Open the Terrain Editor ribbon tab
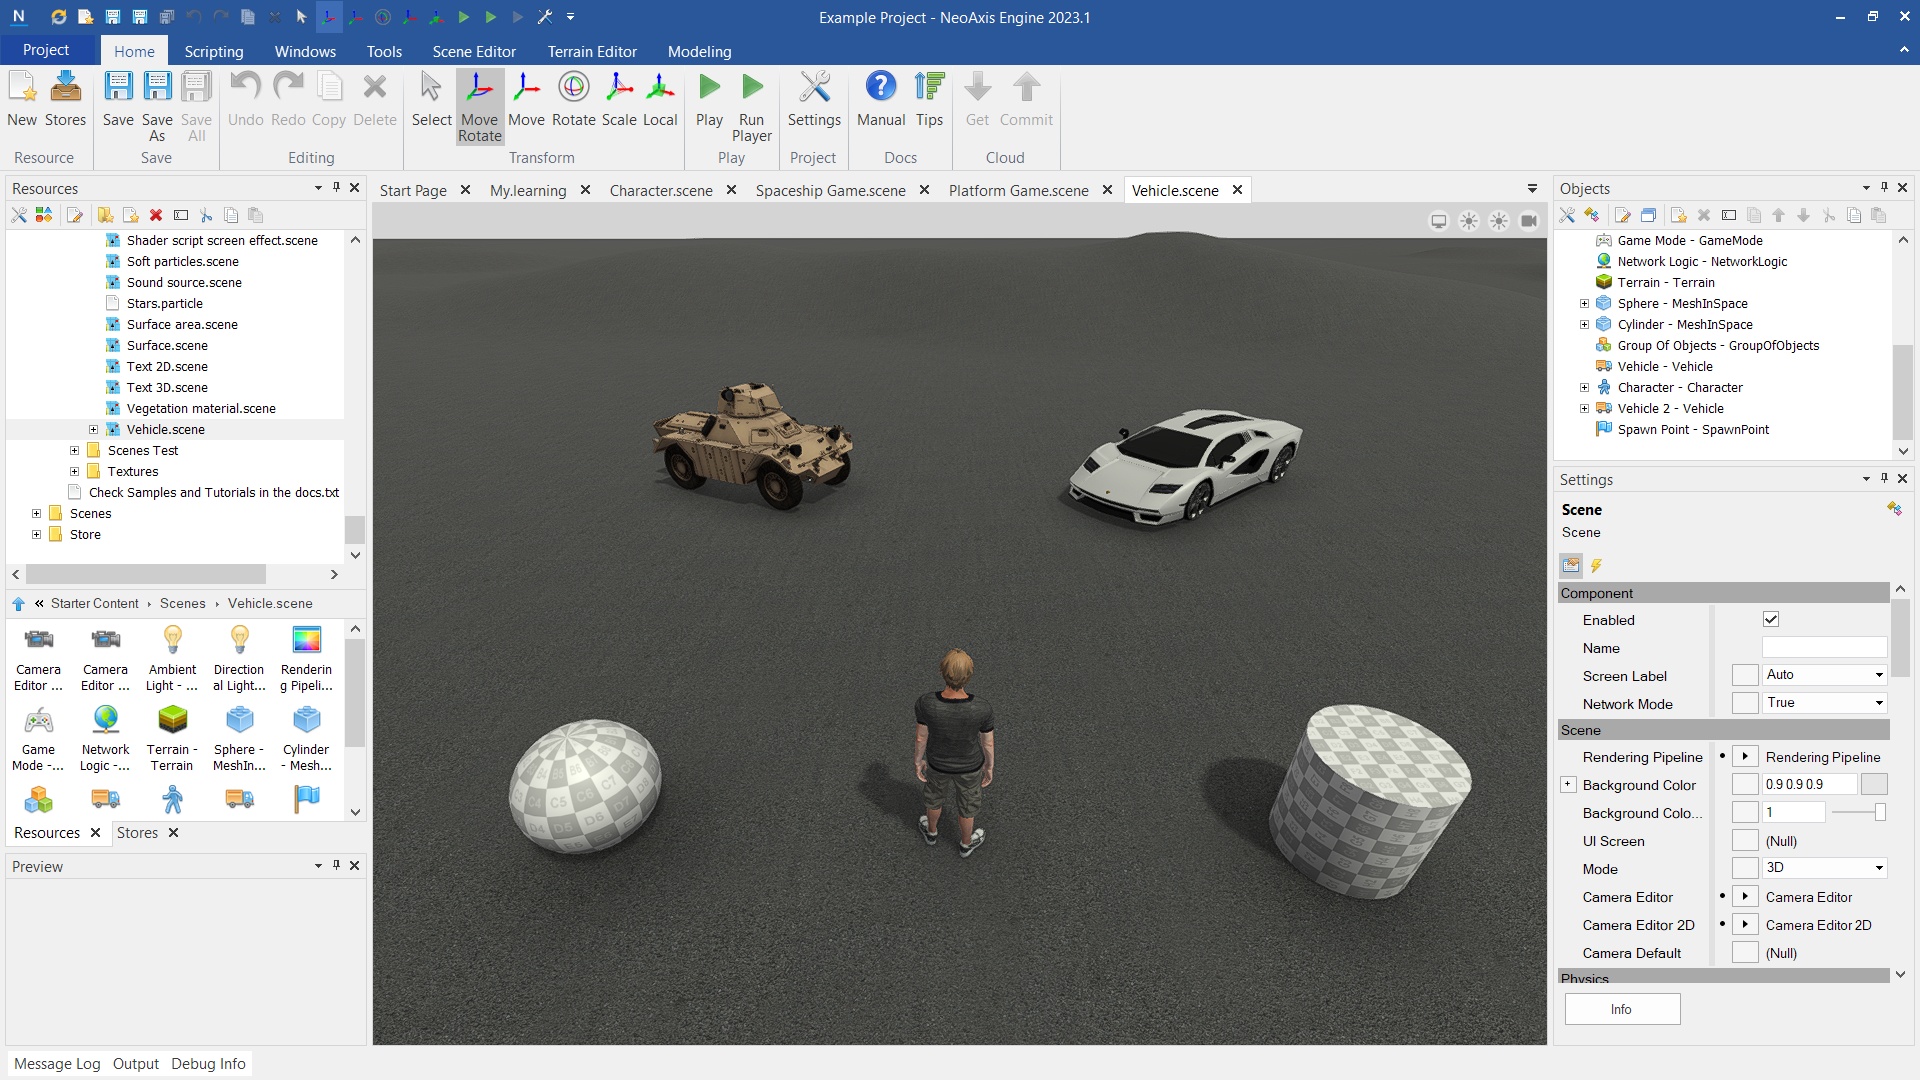 591,51
